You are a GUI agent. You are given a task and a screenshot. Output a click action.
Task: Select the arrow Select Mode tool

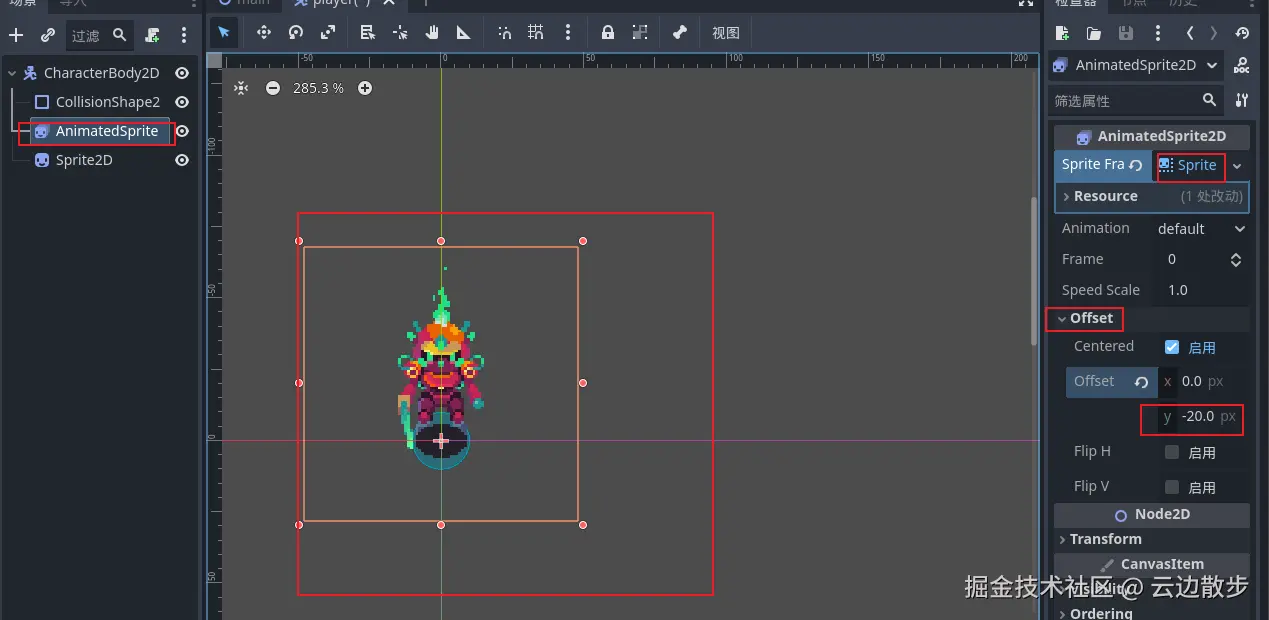click(224, 32)
